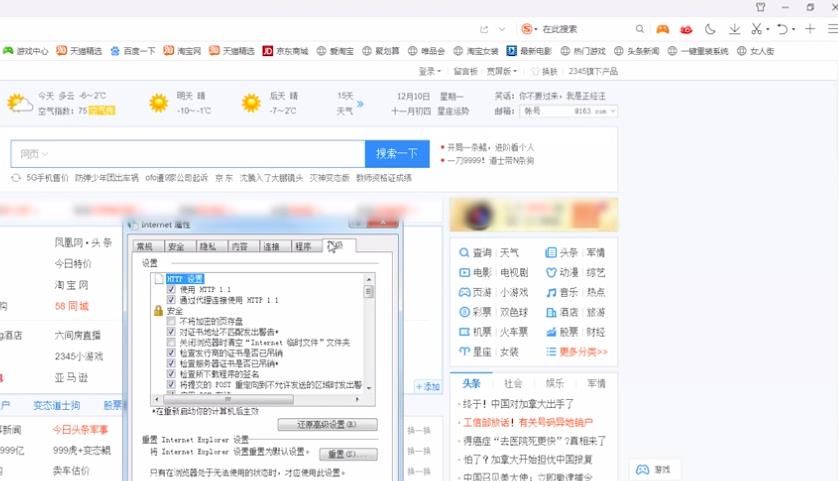The width and height of the screenshot is (838, 481).
Task: Open the 聚划算 bookmark
Action: point(381,51)
